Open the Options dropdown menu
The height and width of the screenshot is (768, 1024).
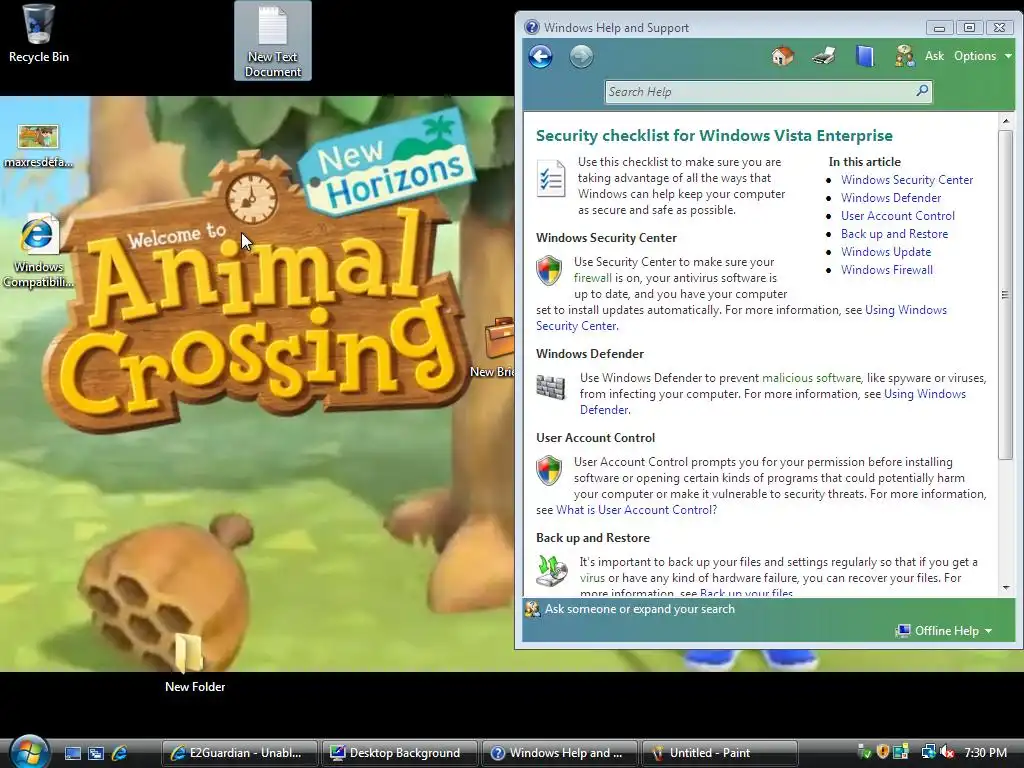pyautogui.click(x=982, y=56)
